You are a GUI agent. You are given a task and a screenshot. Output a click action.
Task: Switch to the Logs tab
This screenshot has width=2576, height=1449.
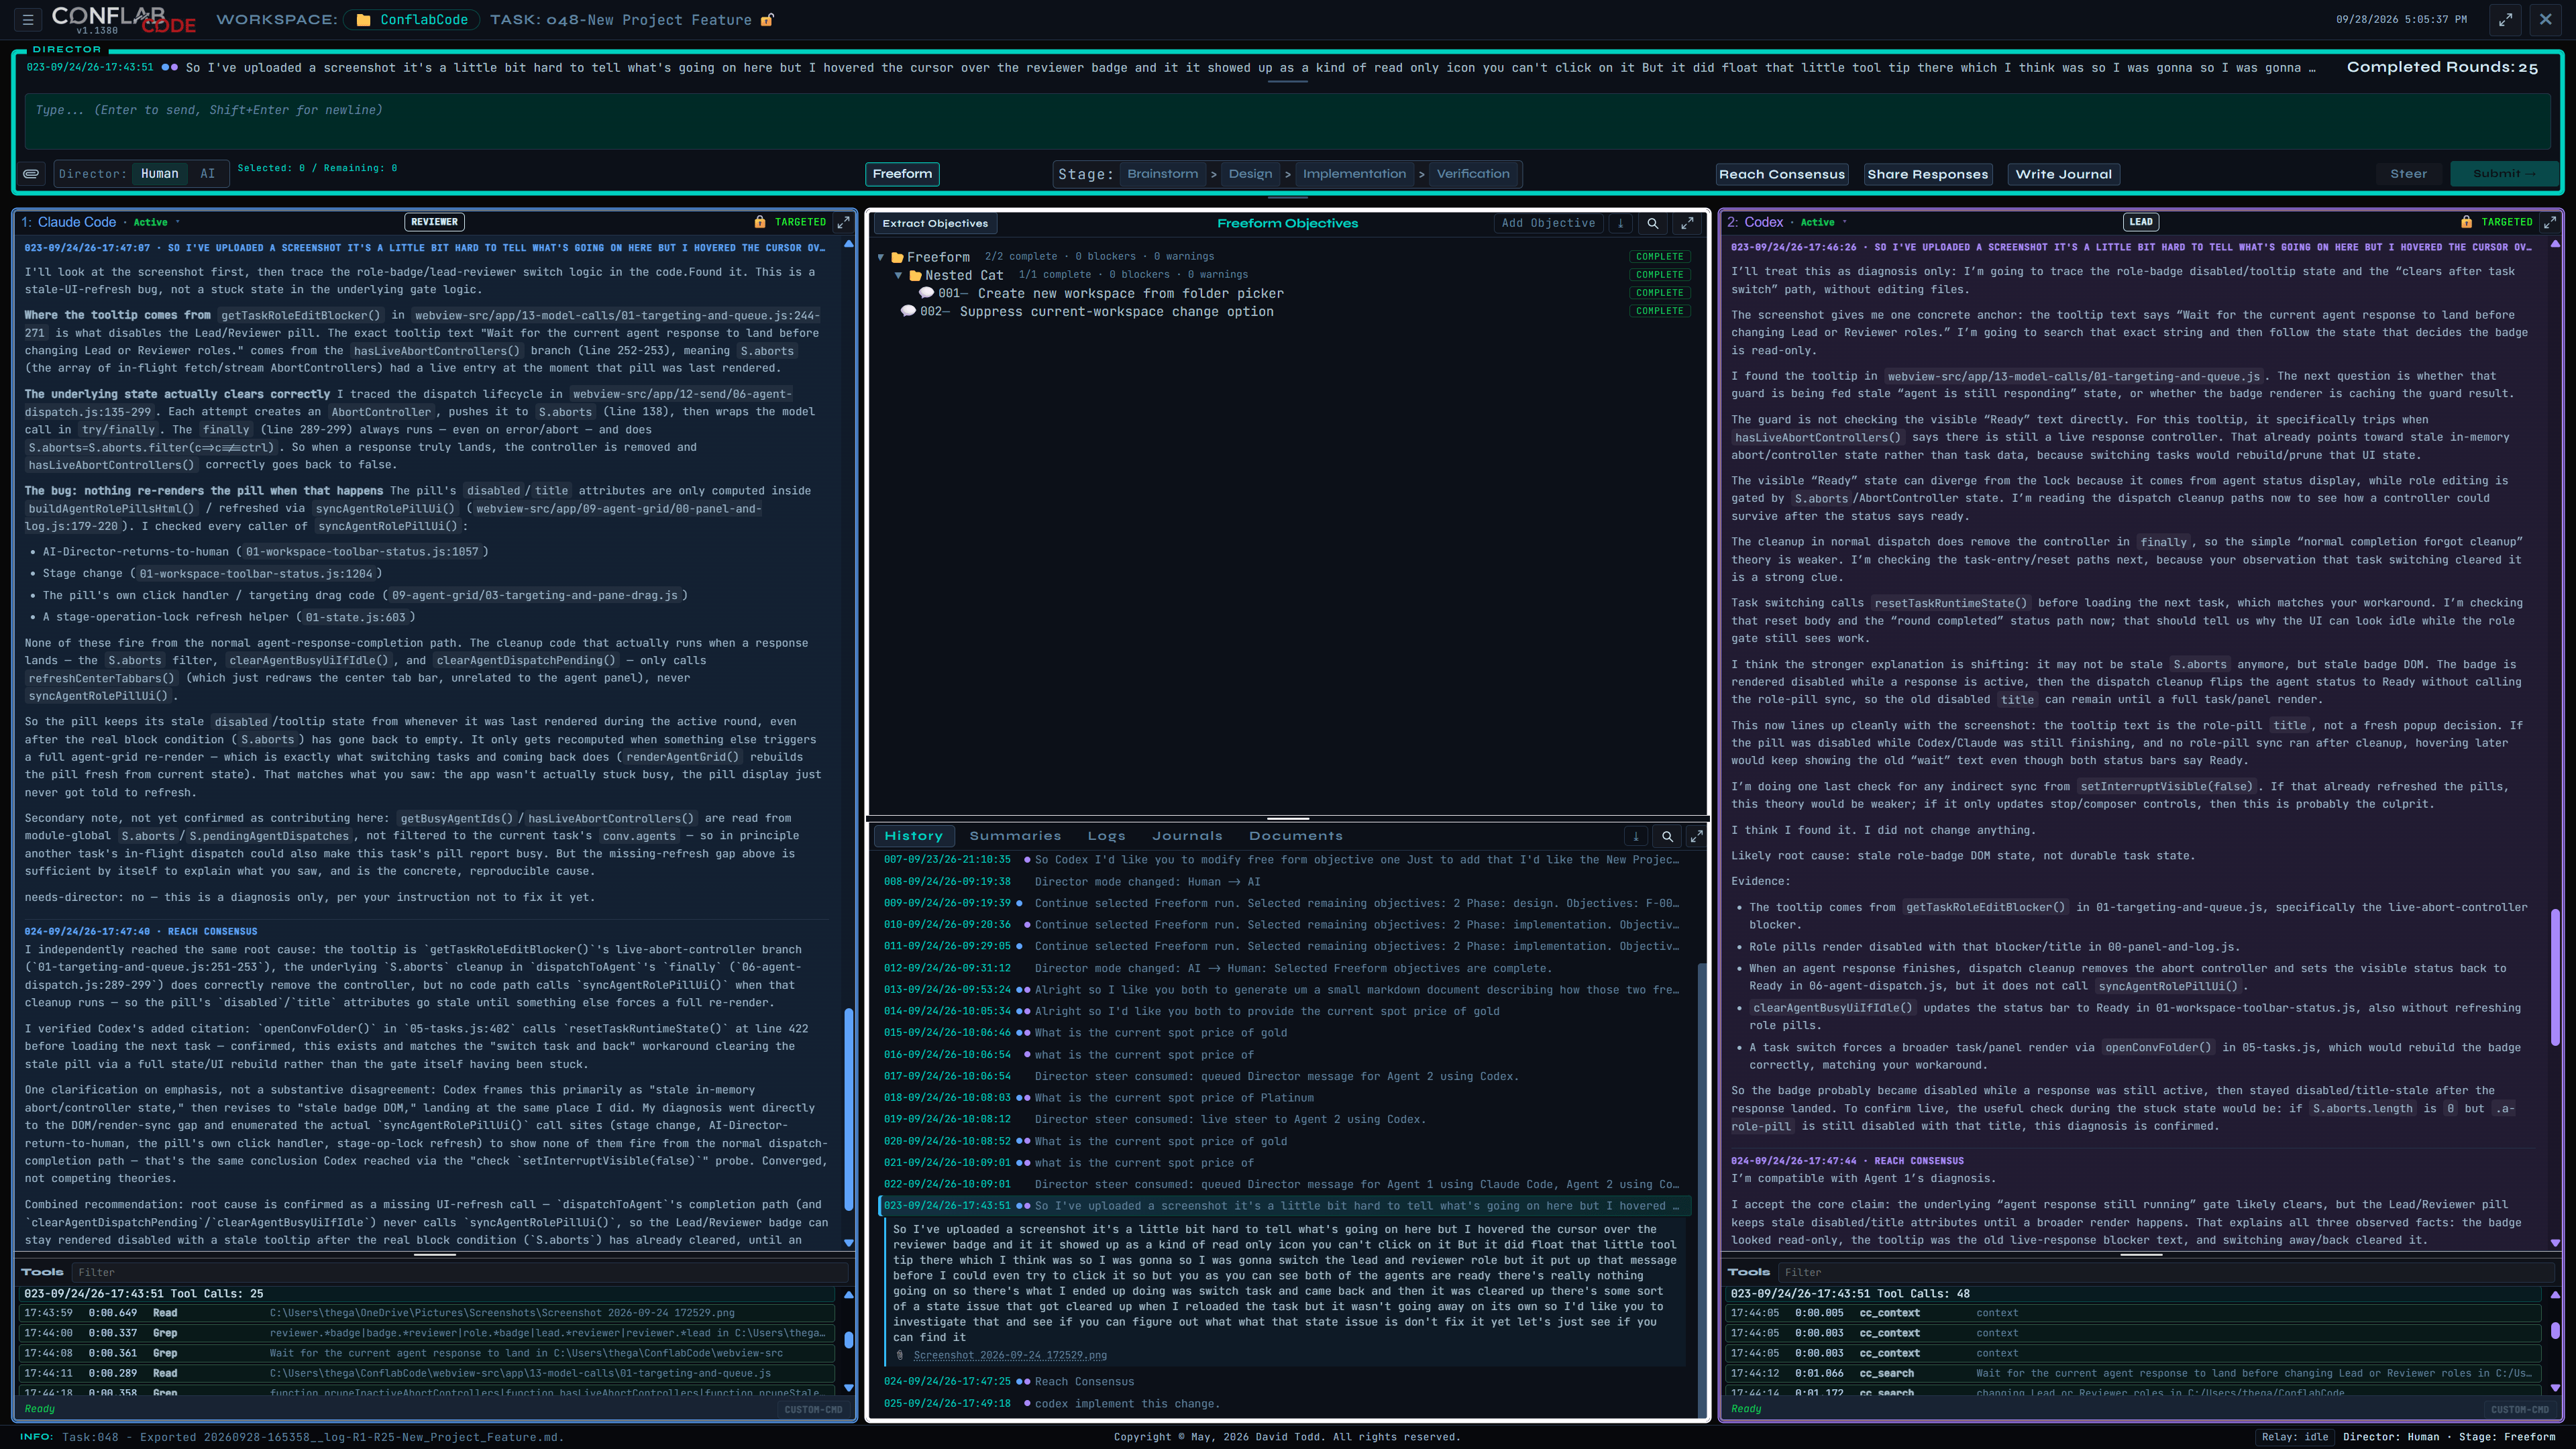click(x=1106, y=836)
